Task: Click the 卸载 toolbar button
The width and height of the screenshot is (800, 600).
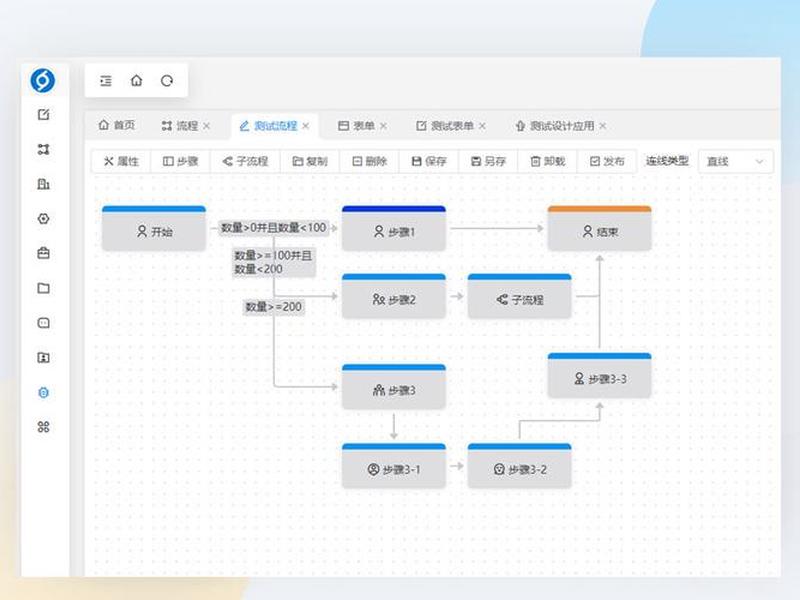Action: click(x=547, y=161)
